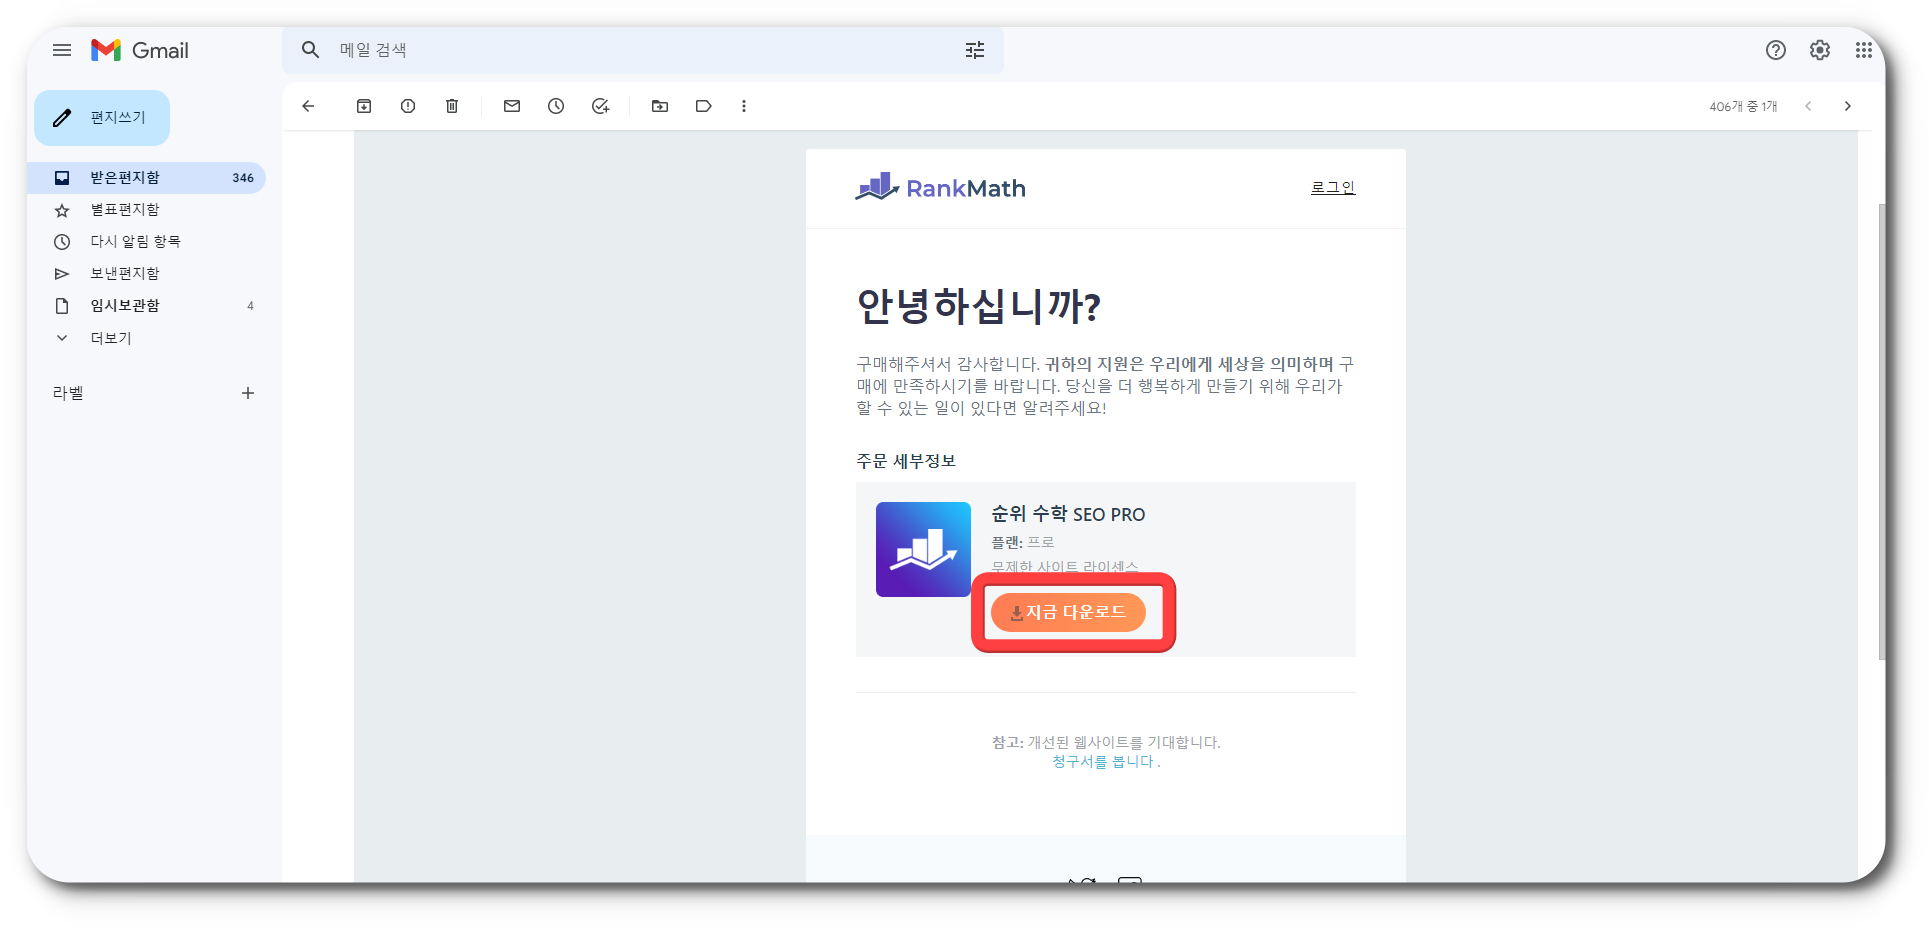The image size is (1929, 926).
Task: Open Gmail settings gear
Action: pyautogui.click(x=1820, y=50)
